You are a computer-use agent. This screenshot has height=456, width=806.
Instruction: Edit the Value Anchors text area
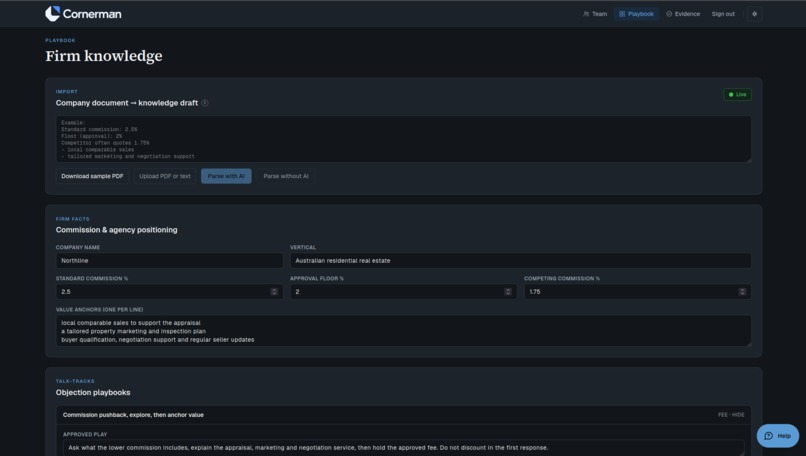404,331
